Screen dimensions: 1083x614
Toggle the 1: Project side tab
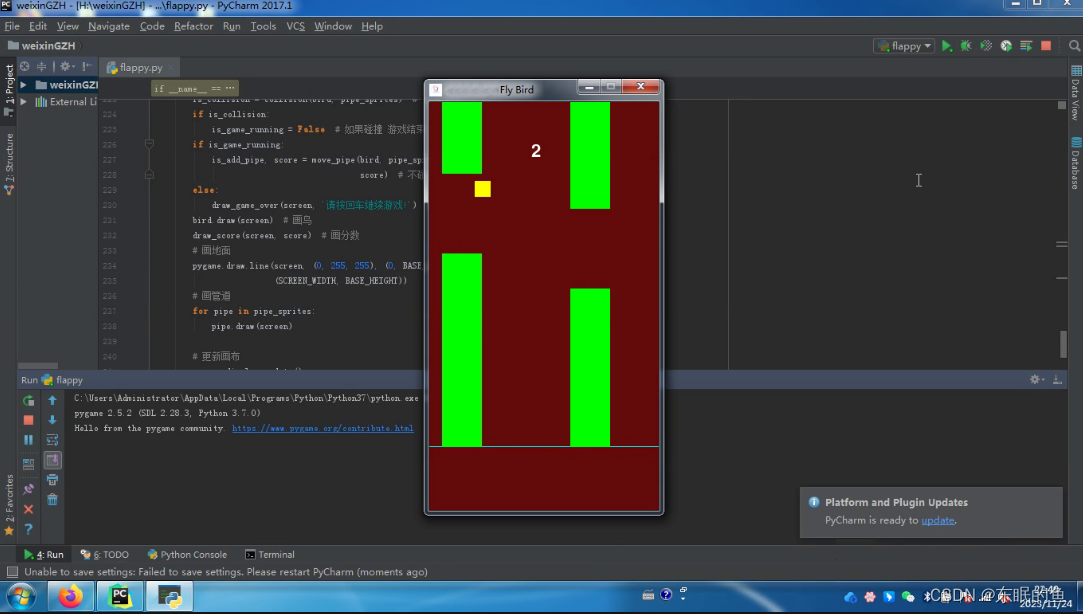click(x=9, y=90)
